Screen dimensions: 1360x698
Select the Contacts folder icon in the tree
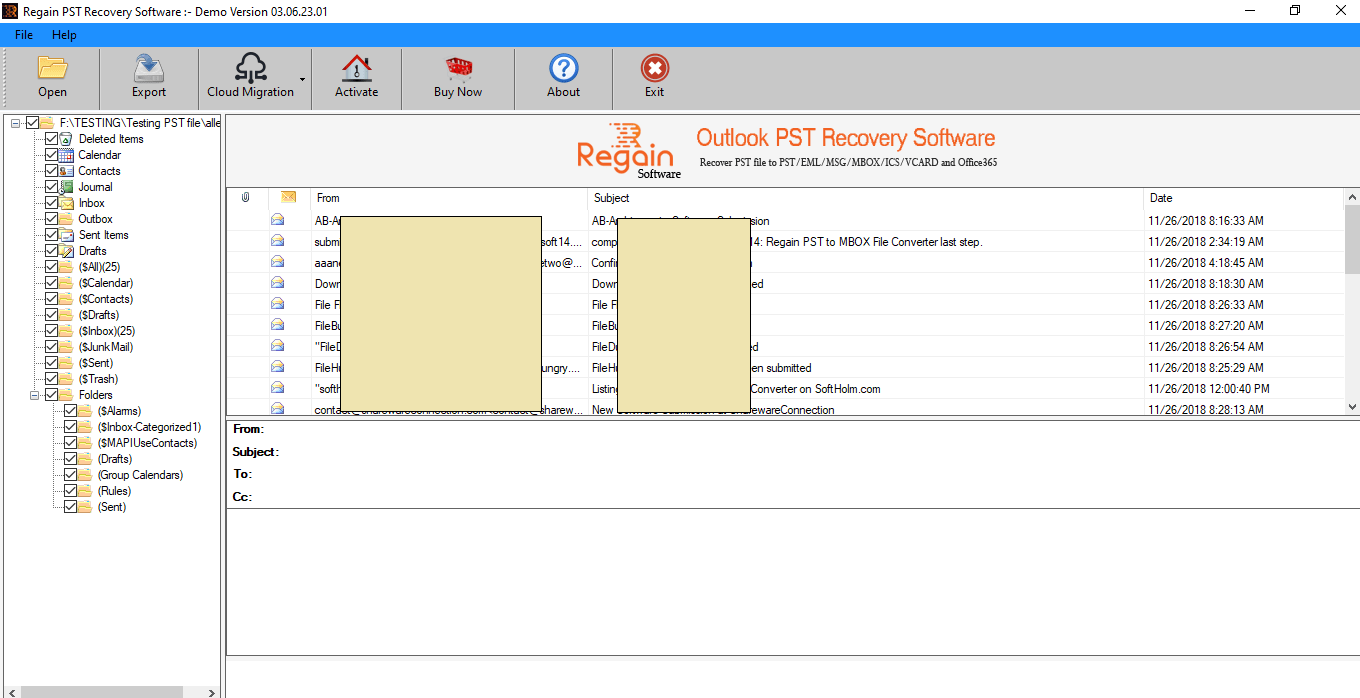coord(69,170)
